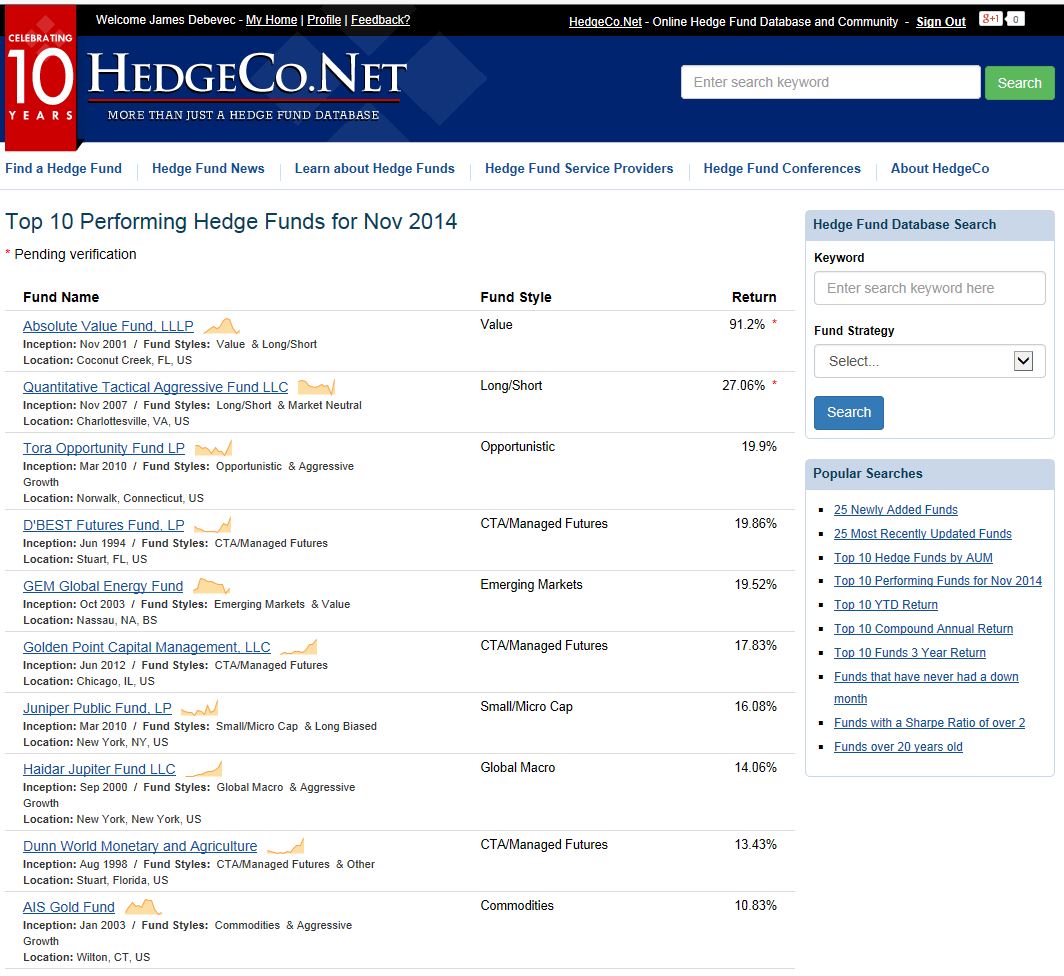Open Tora Opportunity Fund LP link
The width and height of the screenshot is (1064, 976).
click(104, 448)
